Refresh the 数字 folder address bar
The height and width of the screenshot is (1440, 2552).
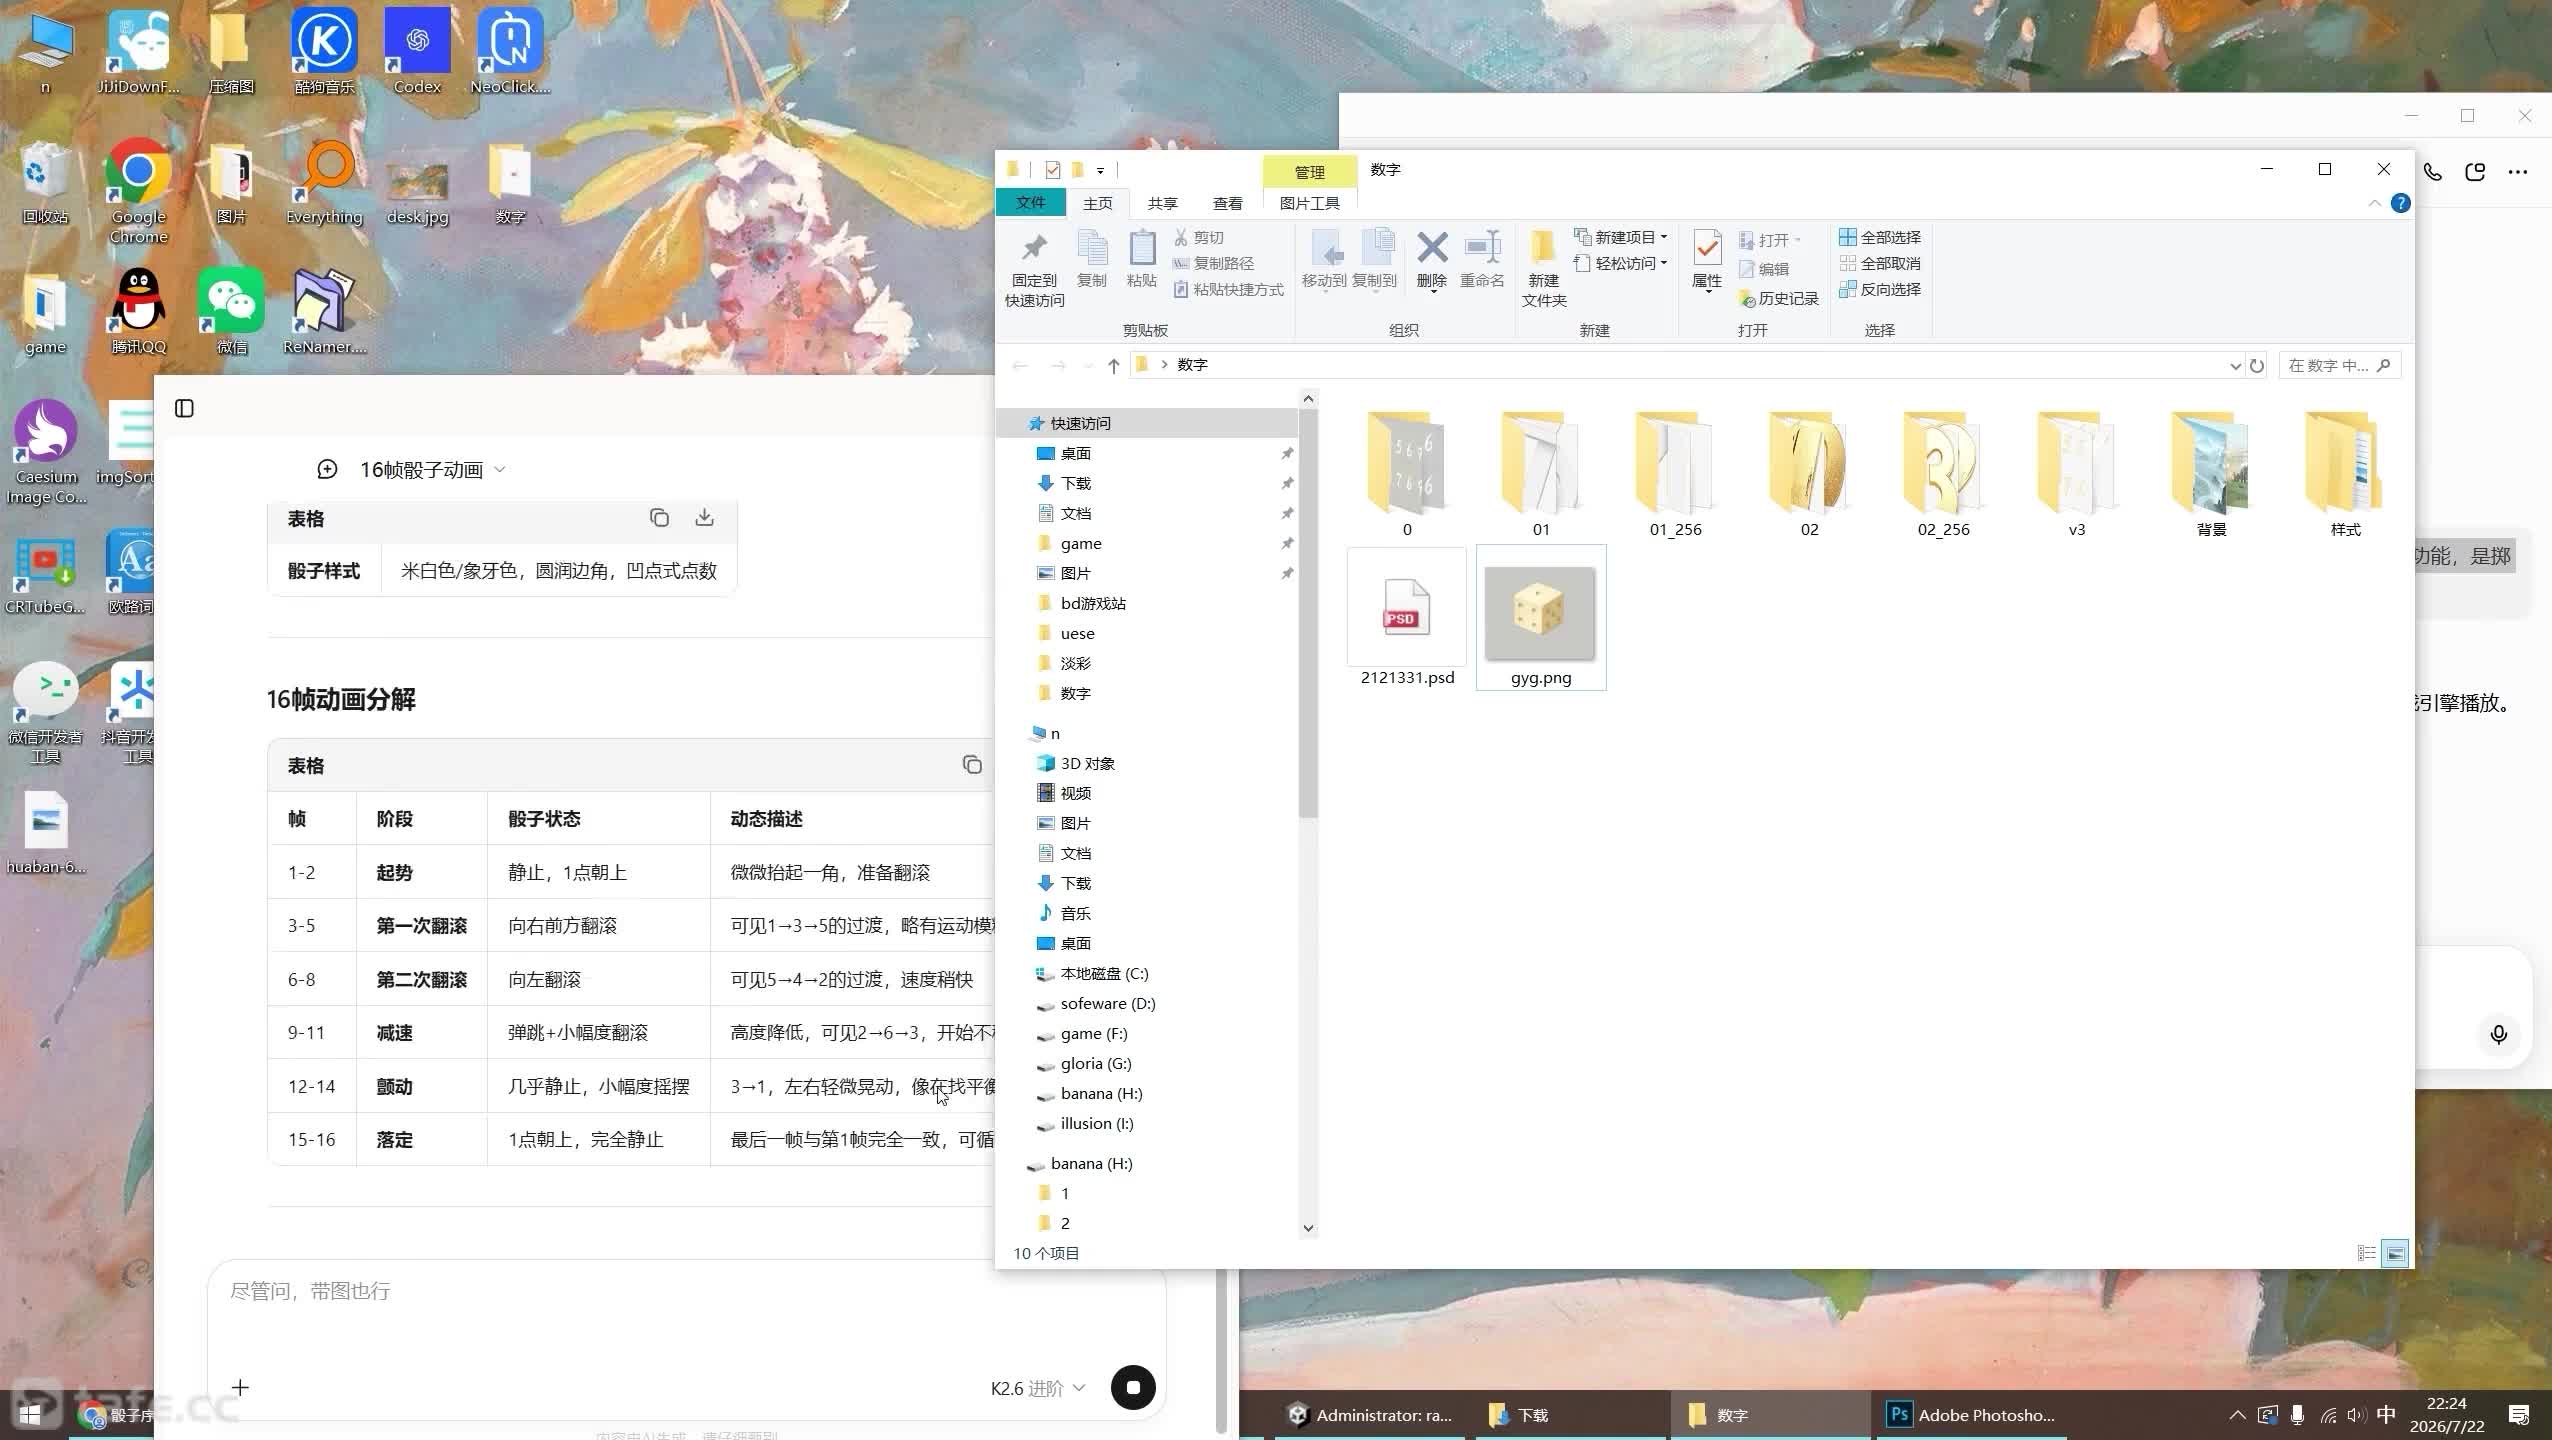2257,365
